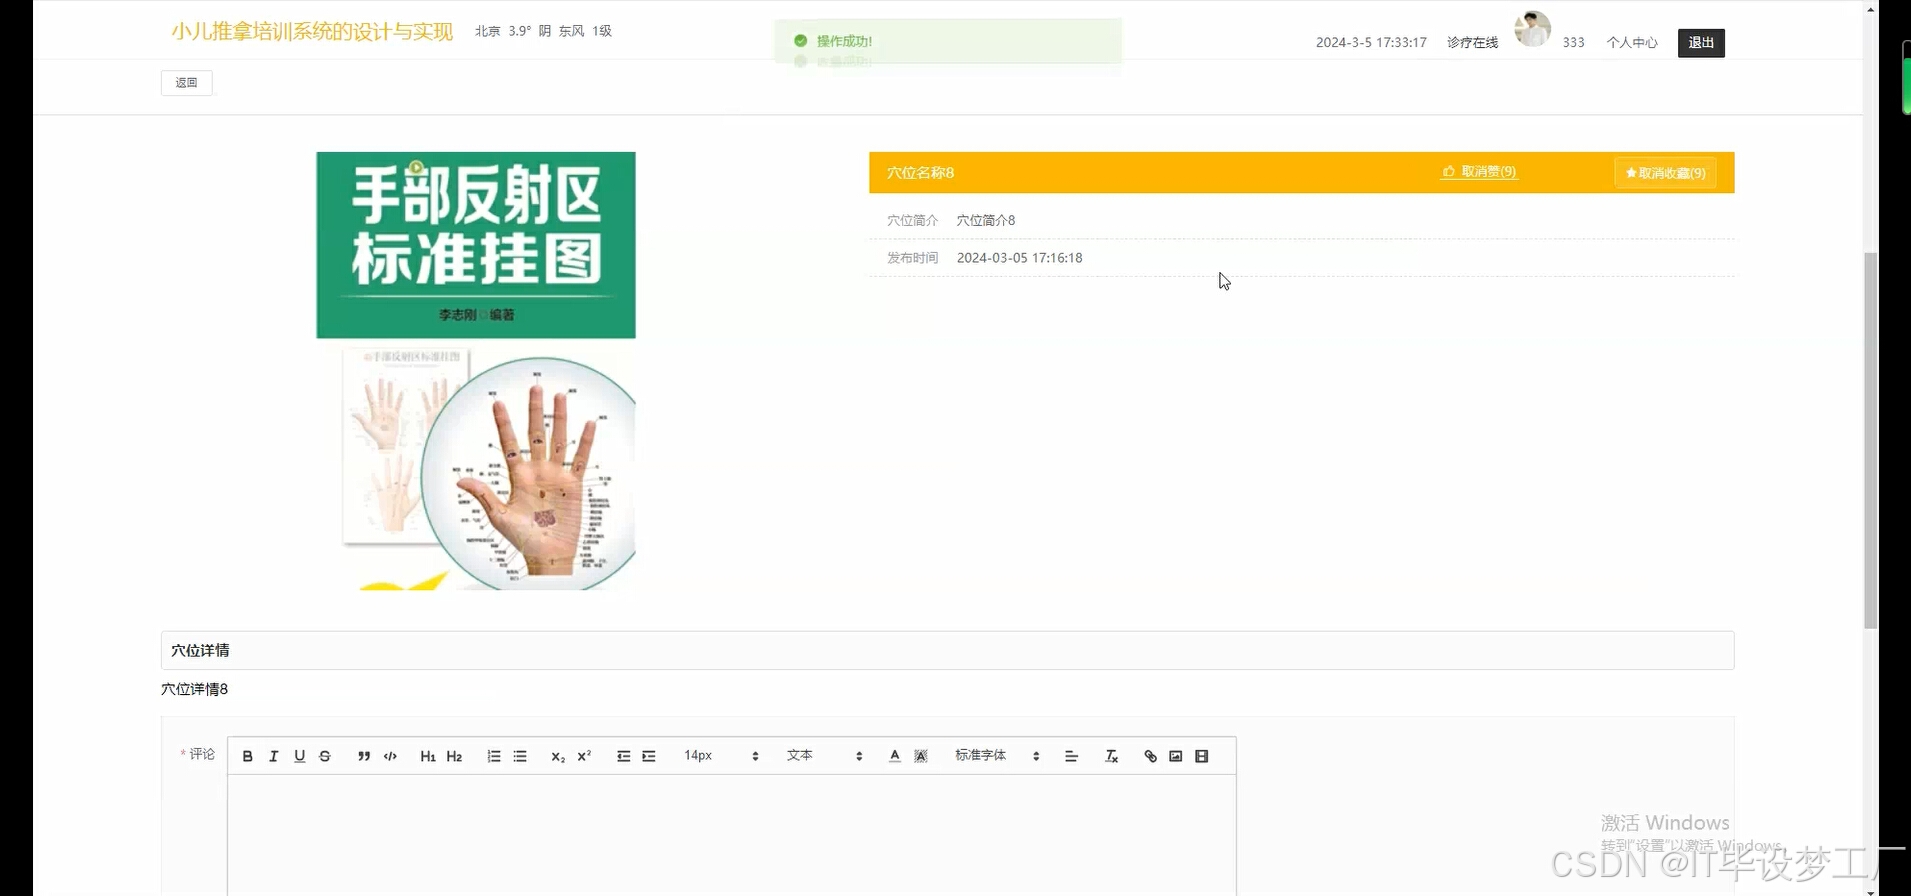Image resolution: width=1911 pixels, height=896 pixels.
Task: Toggle strikethrough formatting in comment editor
Action: tap(325, 756)
